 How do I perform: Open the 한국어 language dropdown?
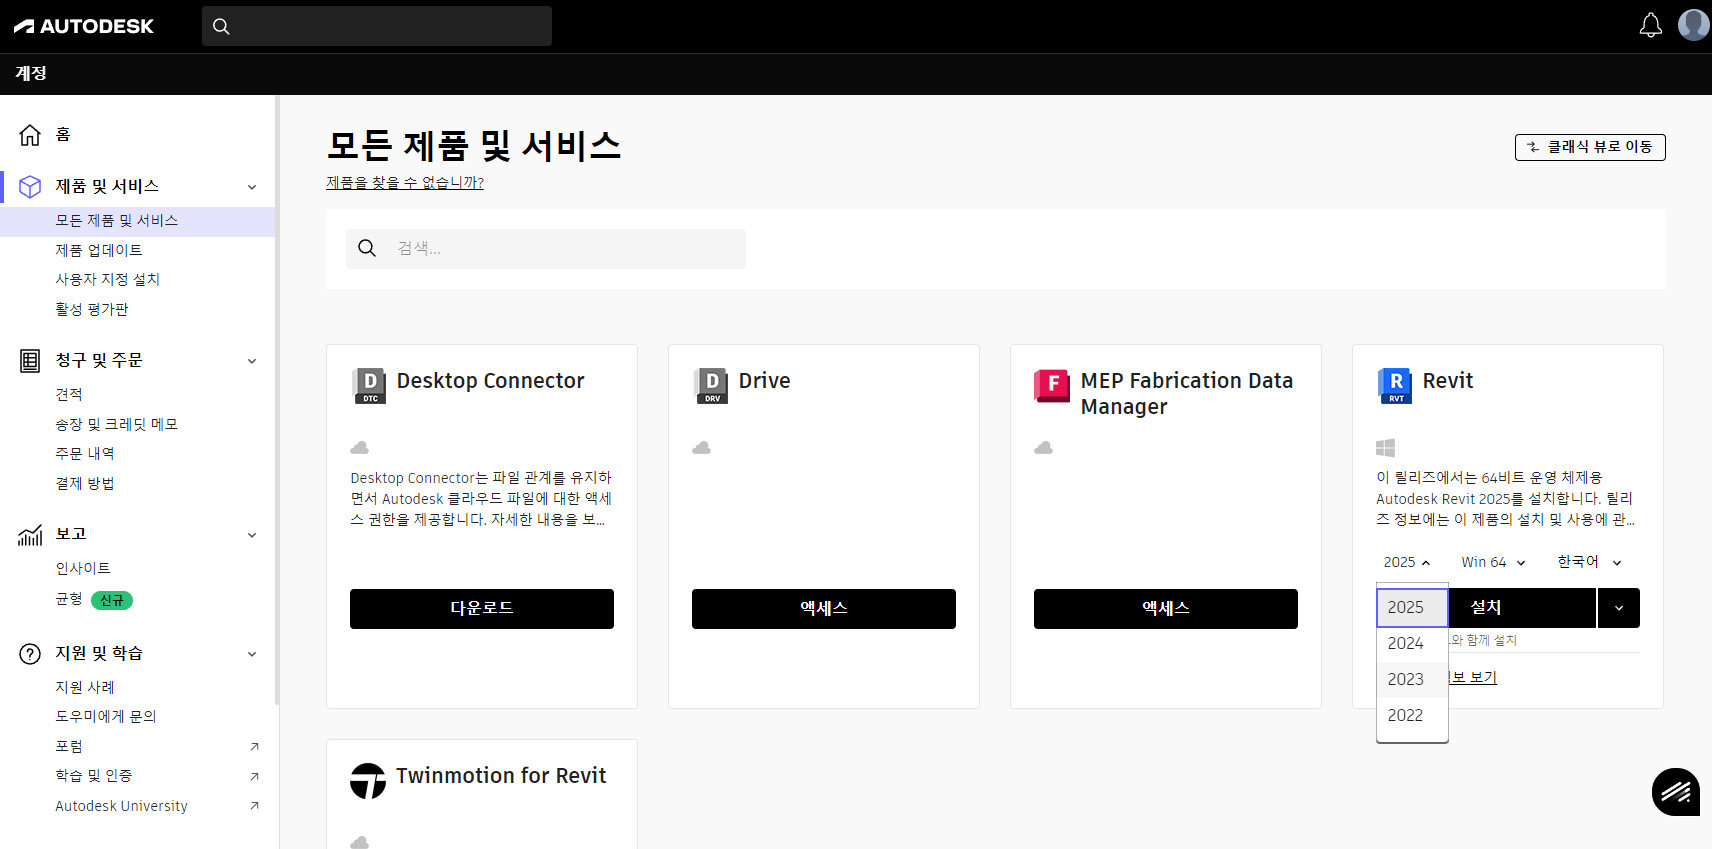tap(1588, 563)
